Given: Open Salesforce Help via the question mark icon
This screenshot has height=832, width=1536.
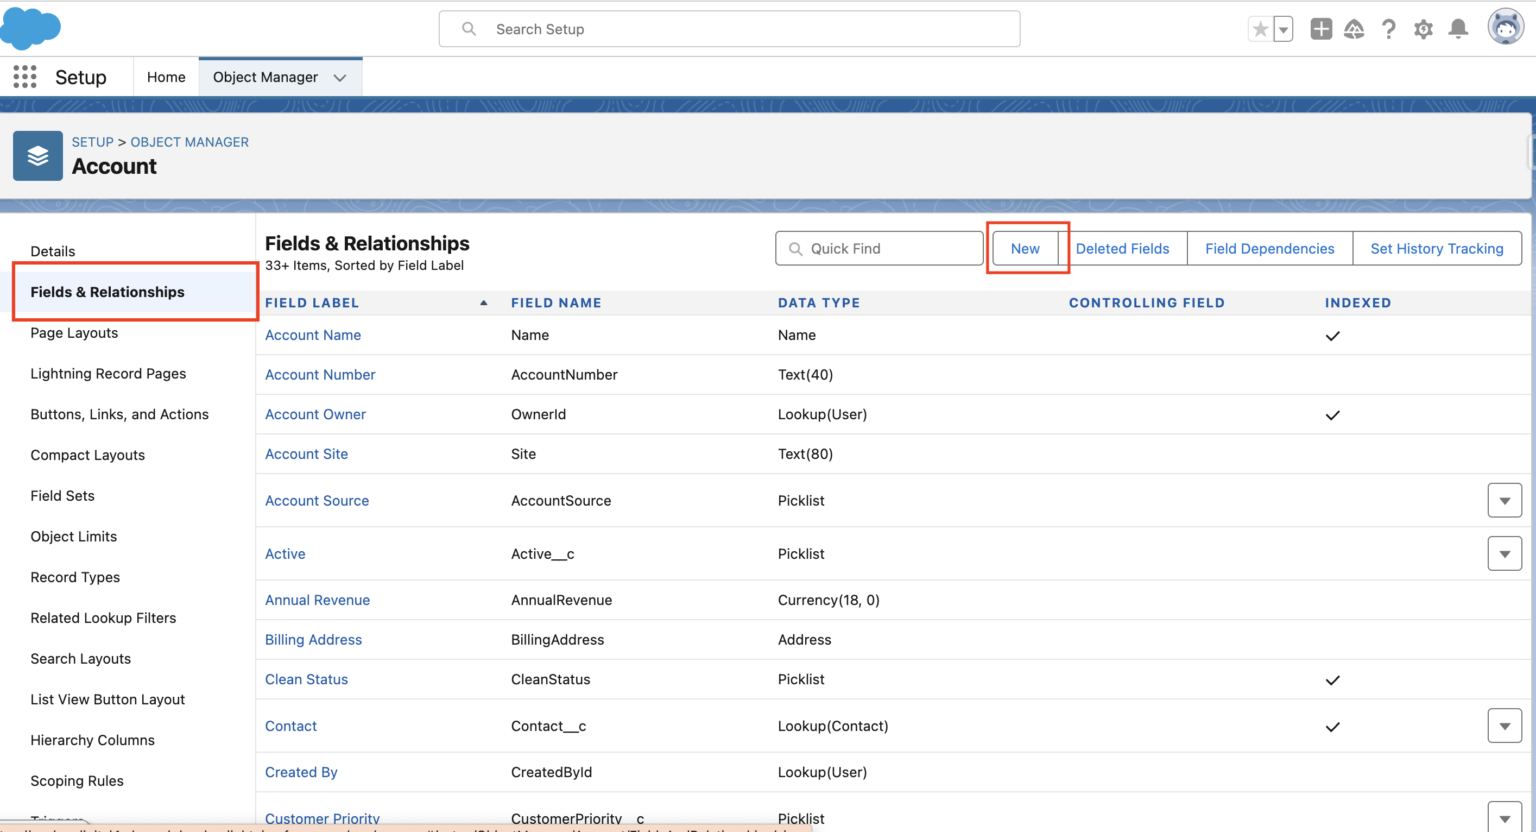Looking at the screenshot, I should click(1389, 28).
